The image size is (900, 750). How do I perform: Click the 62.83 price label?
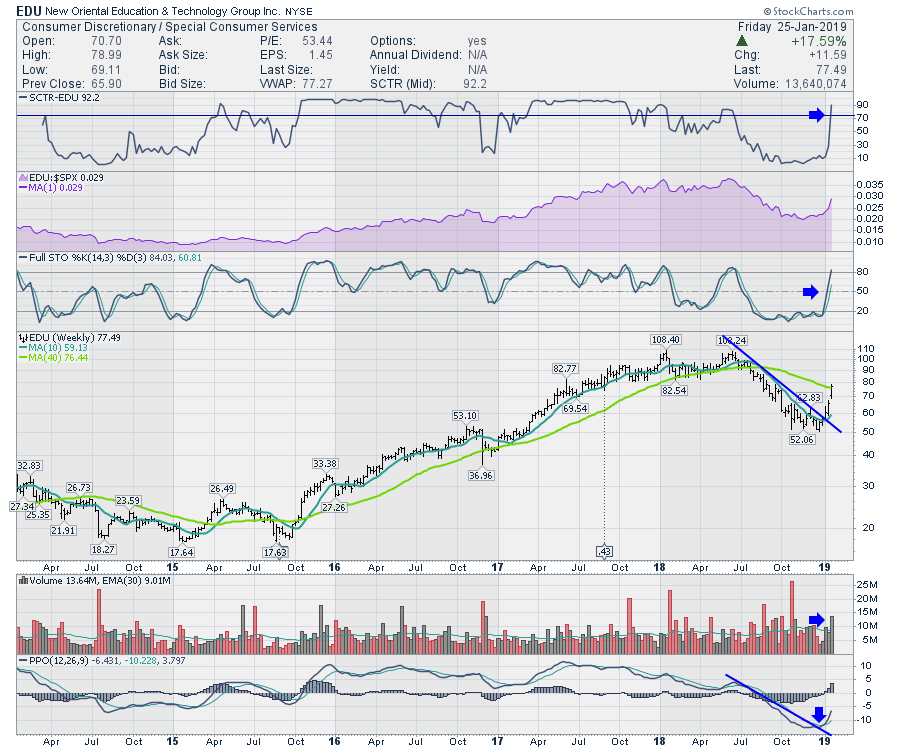[809, 398]
